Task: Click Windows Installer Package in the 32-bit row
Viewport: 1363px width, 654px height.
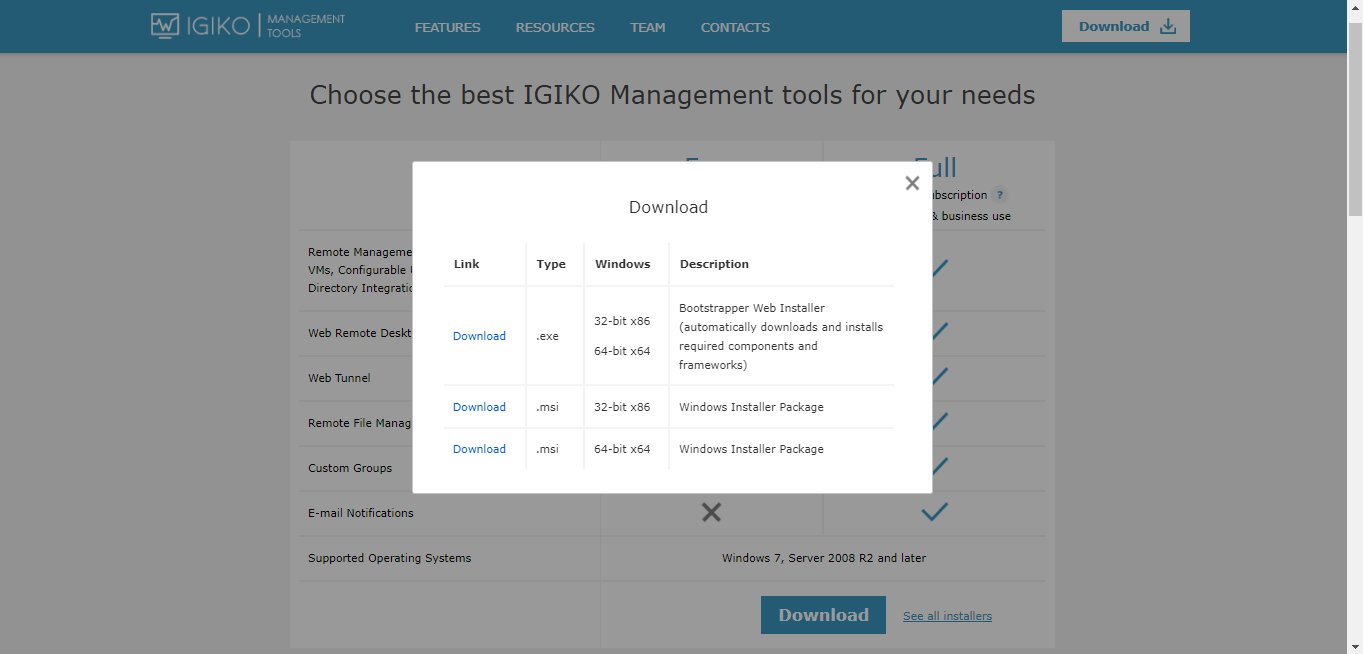Action: tap(751, 407)
